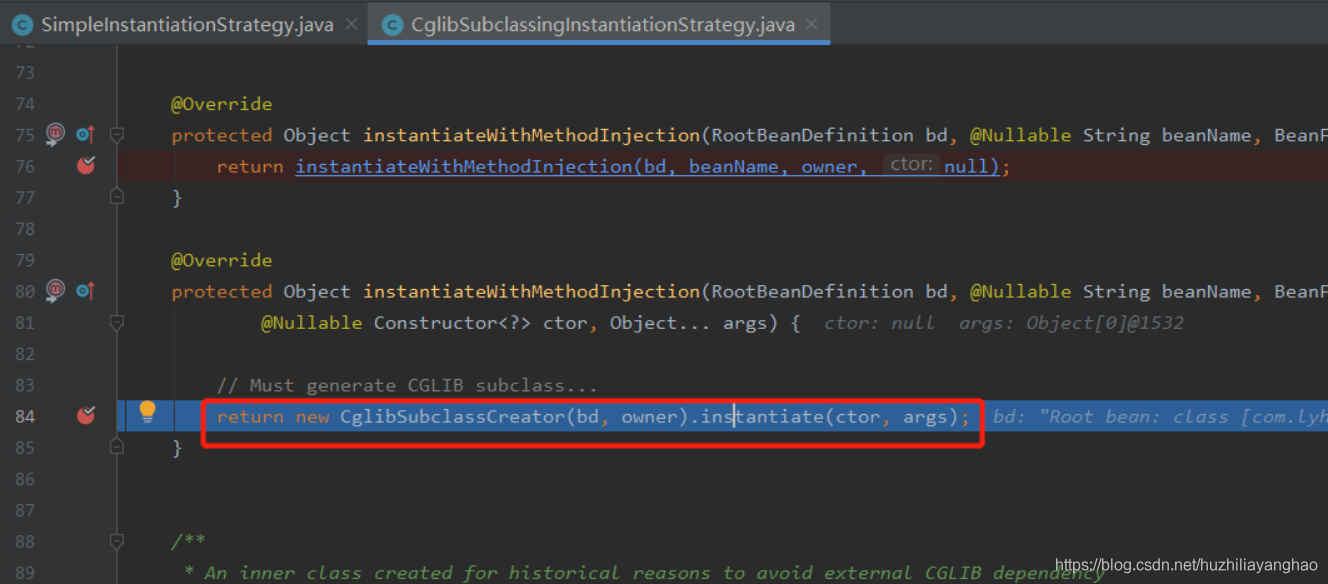
Task: Collapse the method fold marker at line 75
Action: pos(117,134)
